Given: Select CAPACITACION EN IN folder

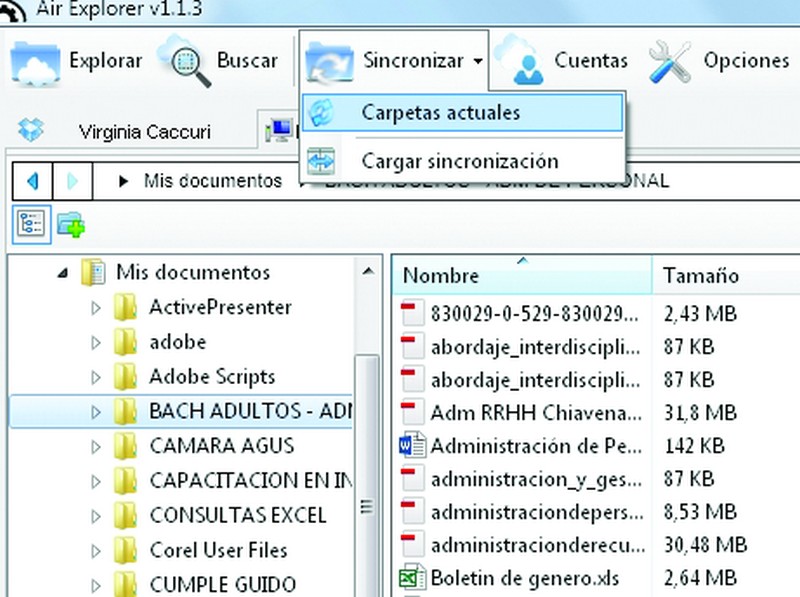Looking at the screenshot, I should click(250, 481).
